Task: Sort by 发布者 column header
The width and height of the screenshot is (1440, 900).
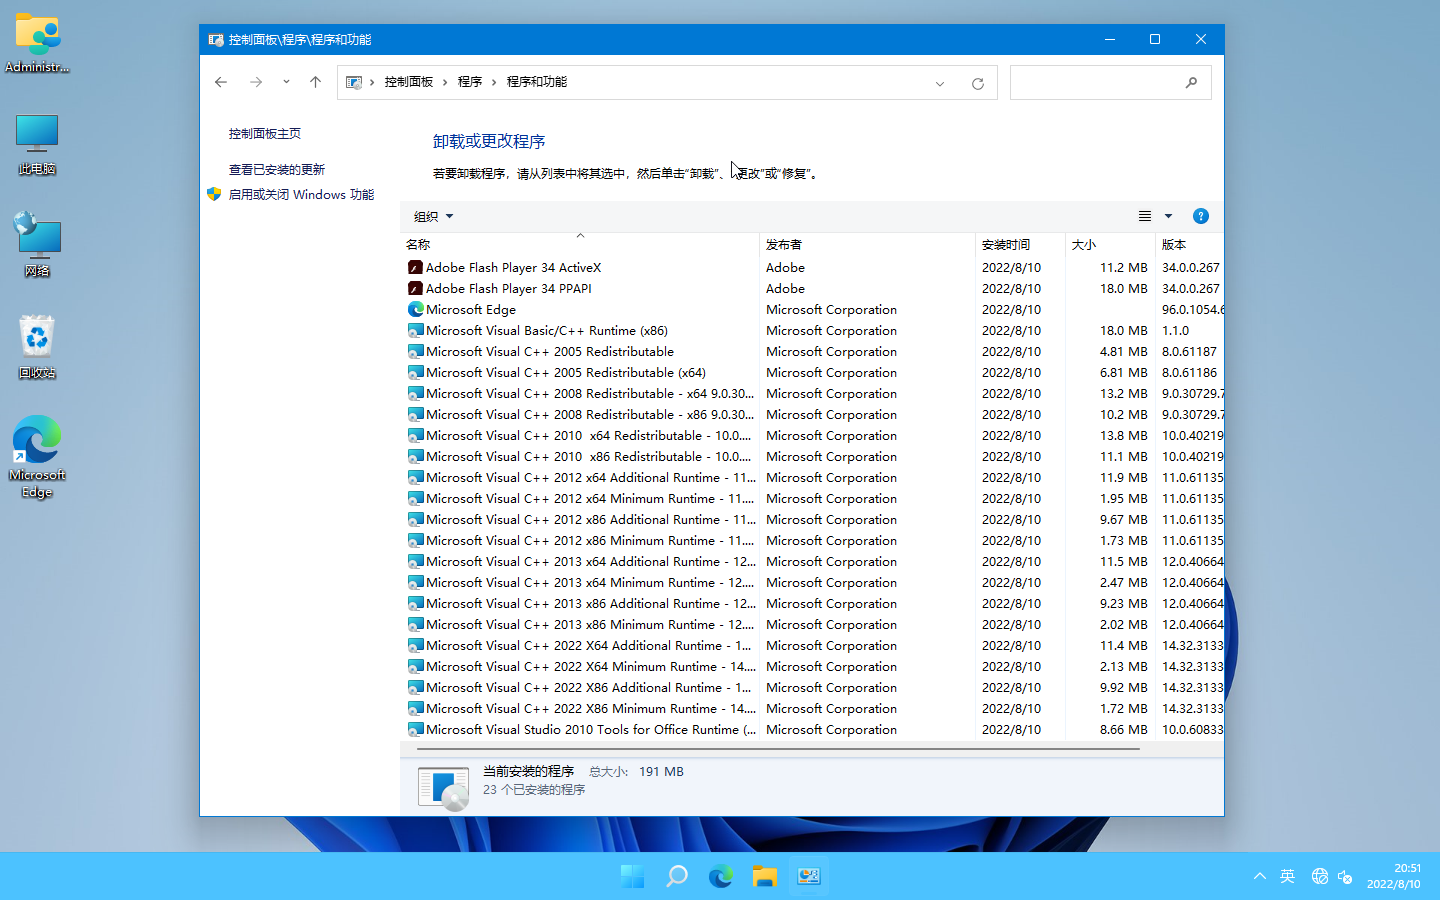Action: pyautogui.click(x=867, y=244)
